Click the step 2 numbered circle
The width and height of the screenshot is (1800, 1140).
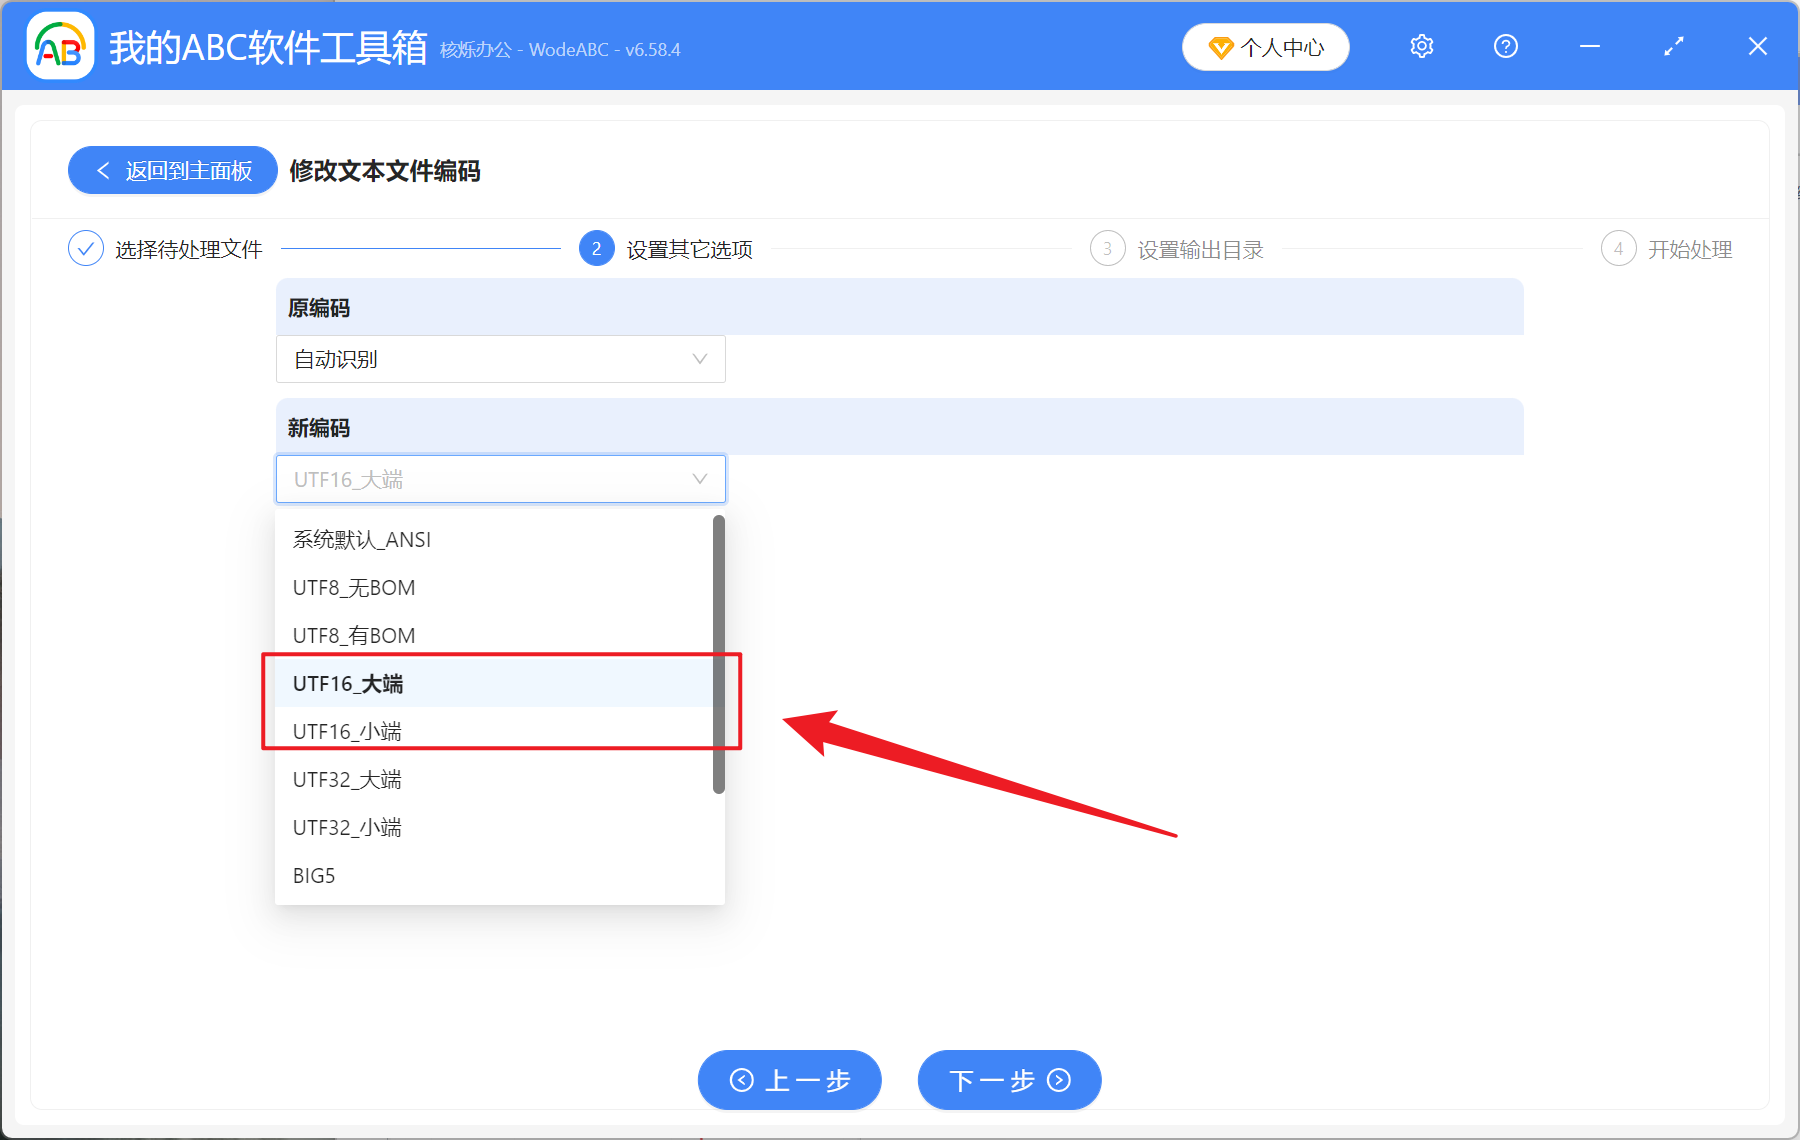[596, 248]
